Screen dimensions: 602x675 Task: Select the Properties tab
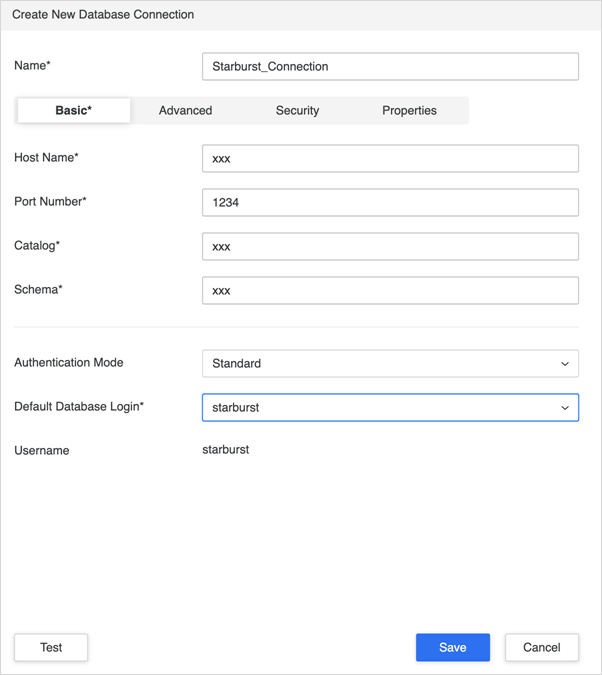[x=410, y=111]
